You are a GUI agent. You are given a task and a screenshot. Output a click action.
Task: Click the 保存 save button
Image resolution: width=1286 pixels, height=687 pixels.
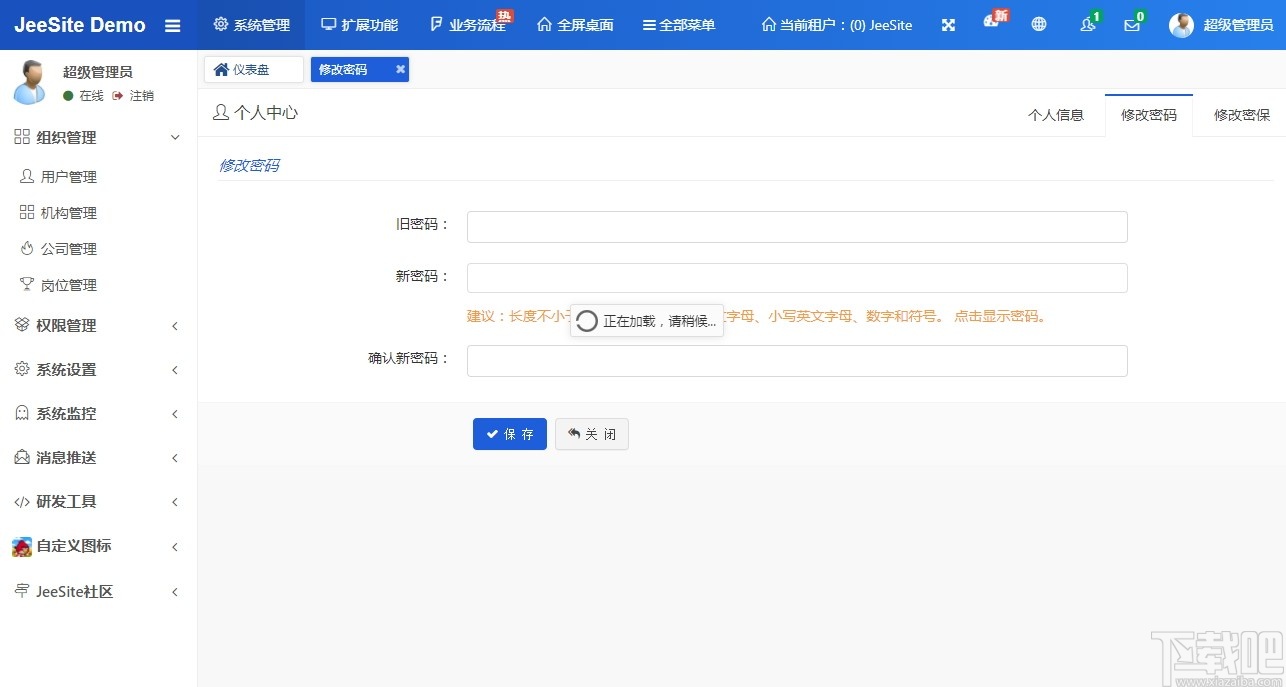point(509,434)
